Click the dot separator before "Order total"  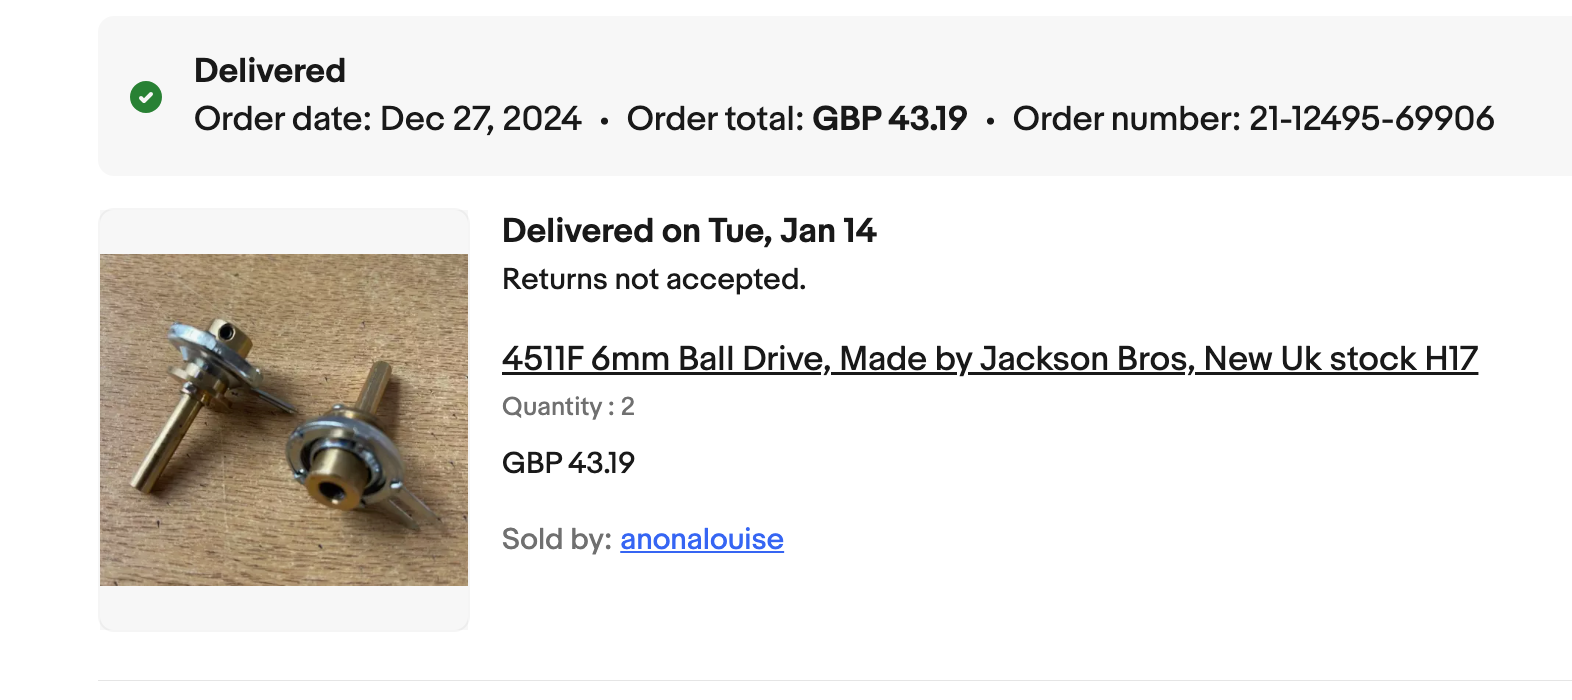pyautogui.click(x=604, y=121)
